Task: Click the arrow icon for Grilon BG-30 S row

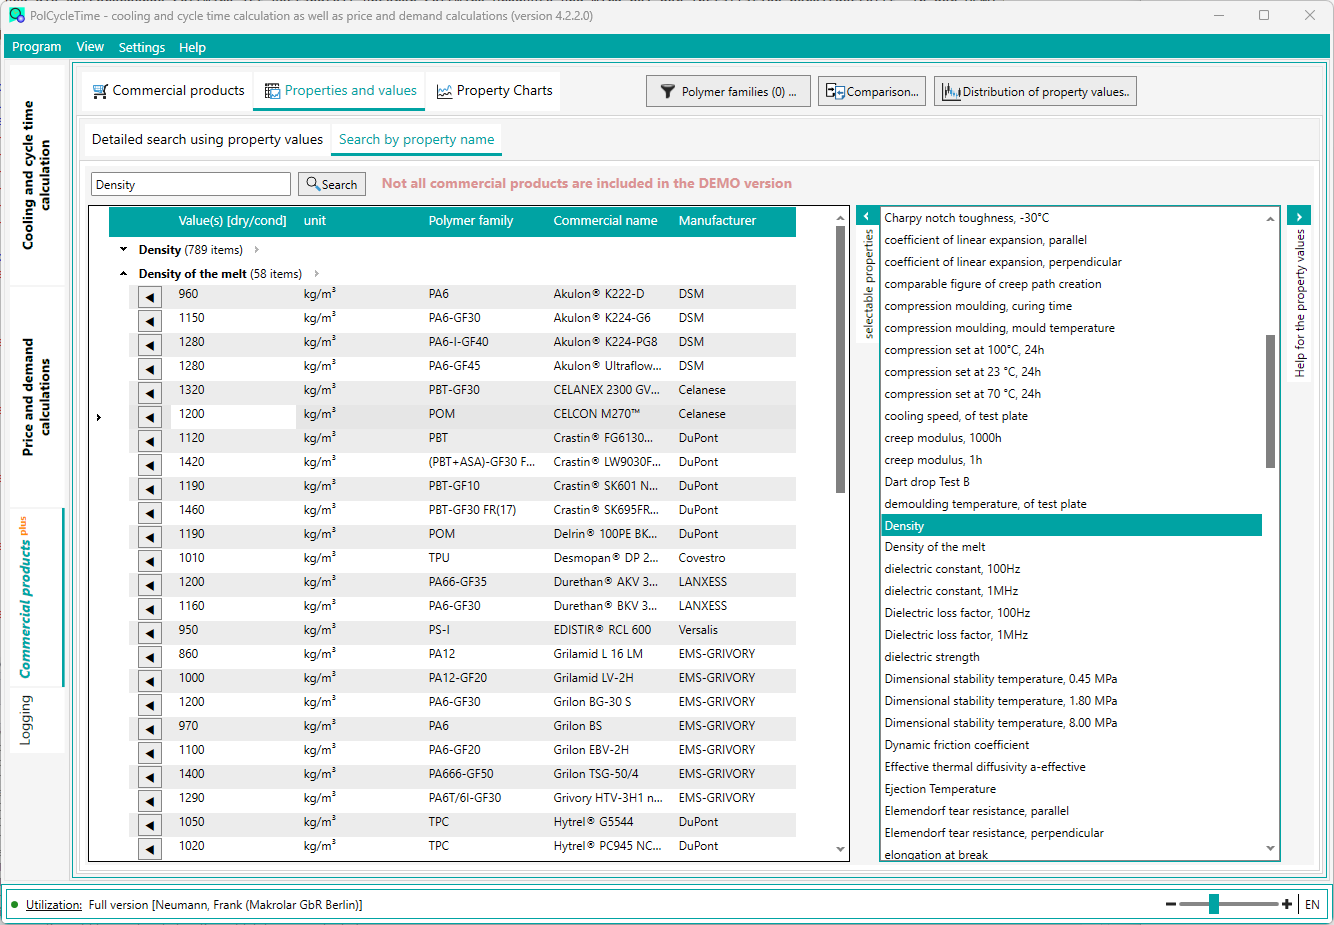Action: tap(150, 704)
